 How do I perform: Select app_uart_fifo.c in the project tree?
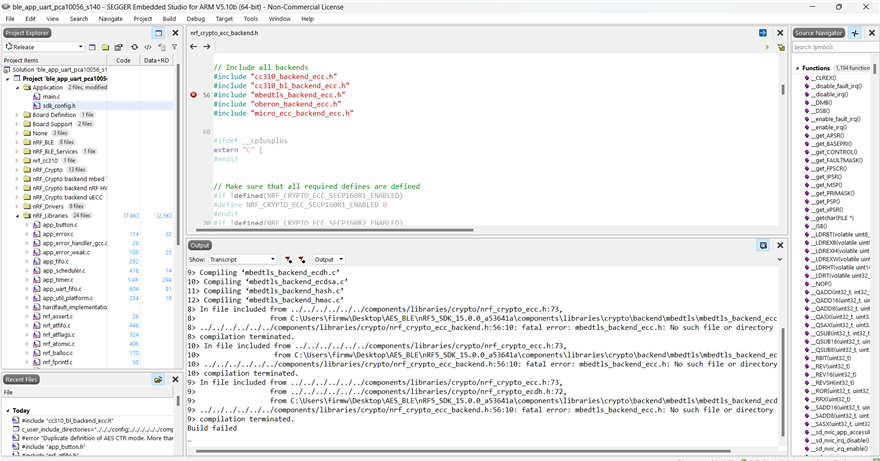click(x=62, y=289)
